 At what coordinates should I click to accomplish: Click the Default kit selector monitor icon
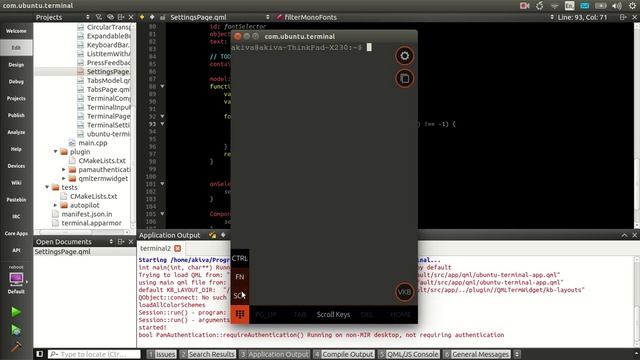[16, 280]
